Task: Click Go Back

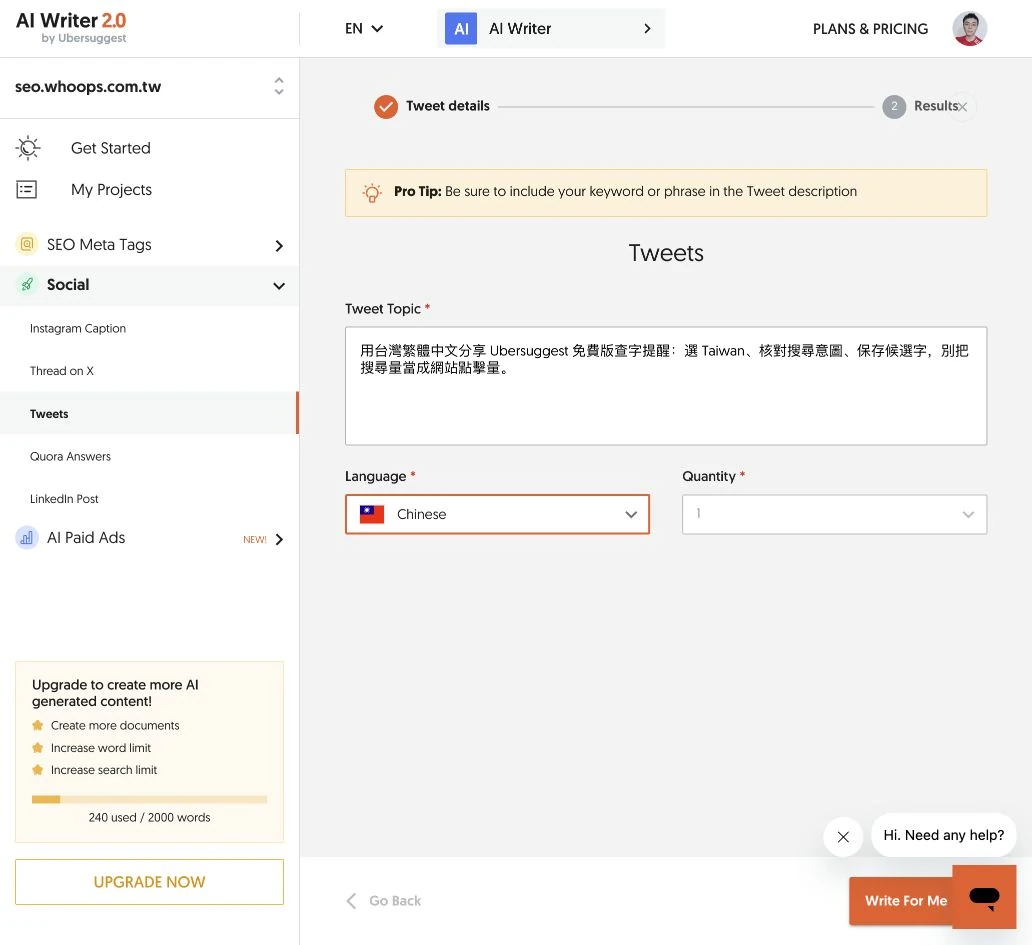Action: pyautogui.click(x=383, y=900)
